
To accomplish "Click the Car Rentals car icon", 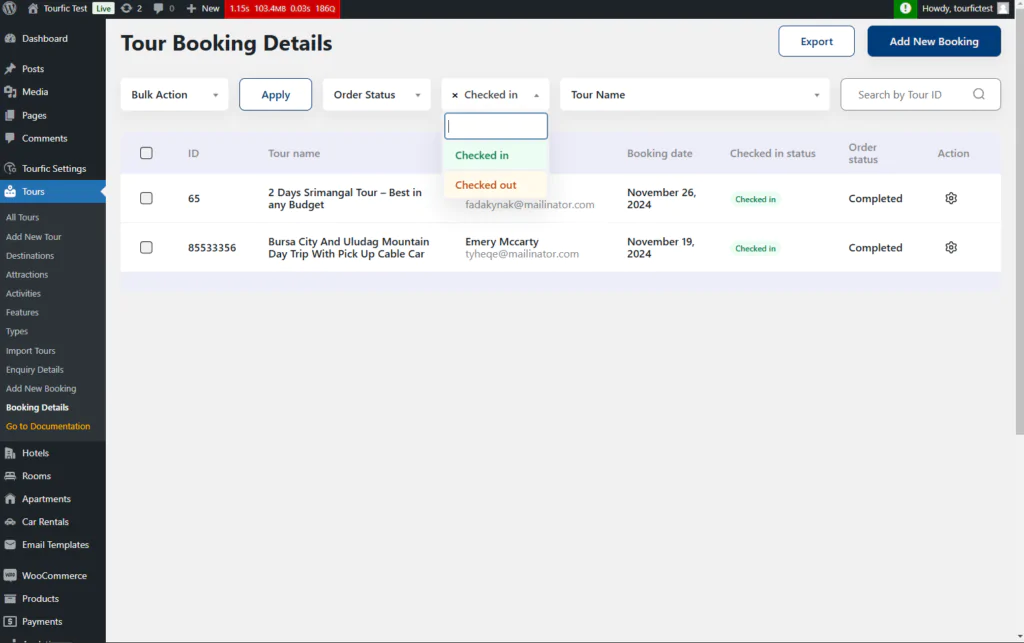I will click(10, 522).
